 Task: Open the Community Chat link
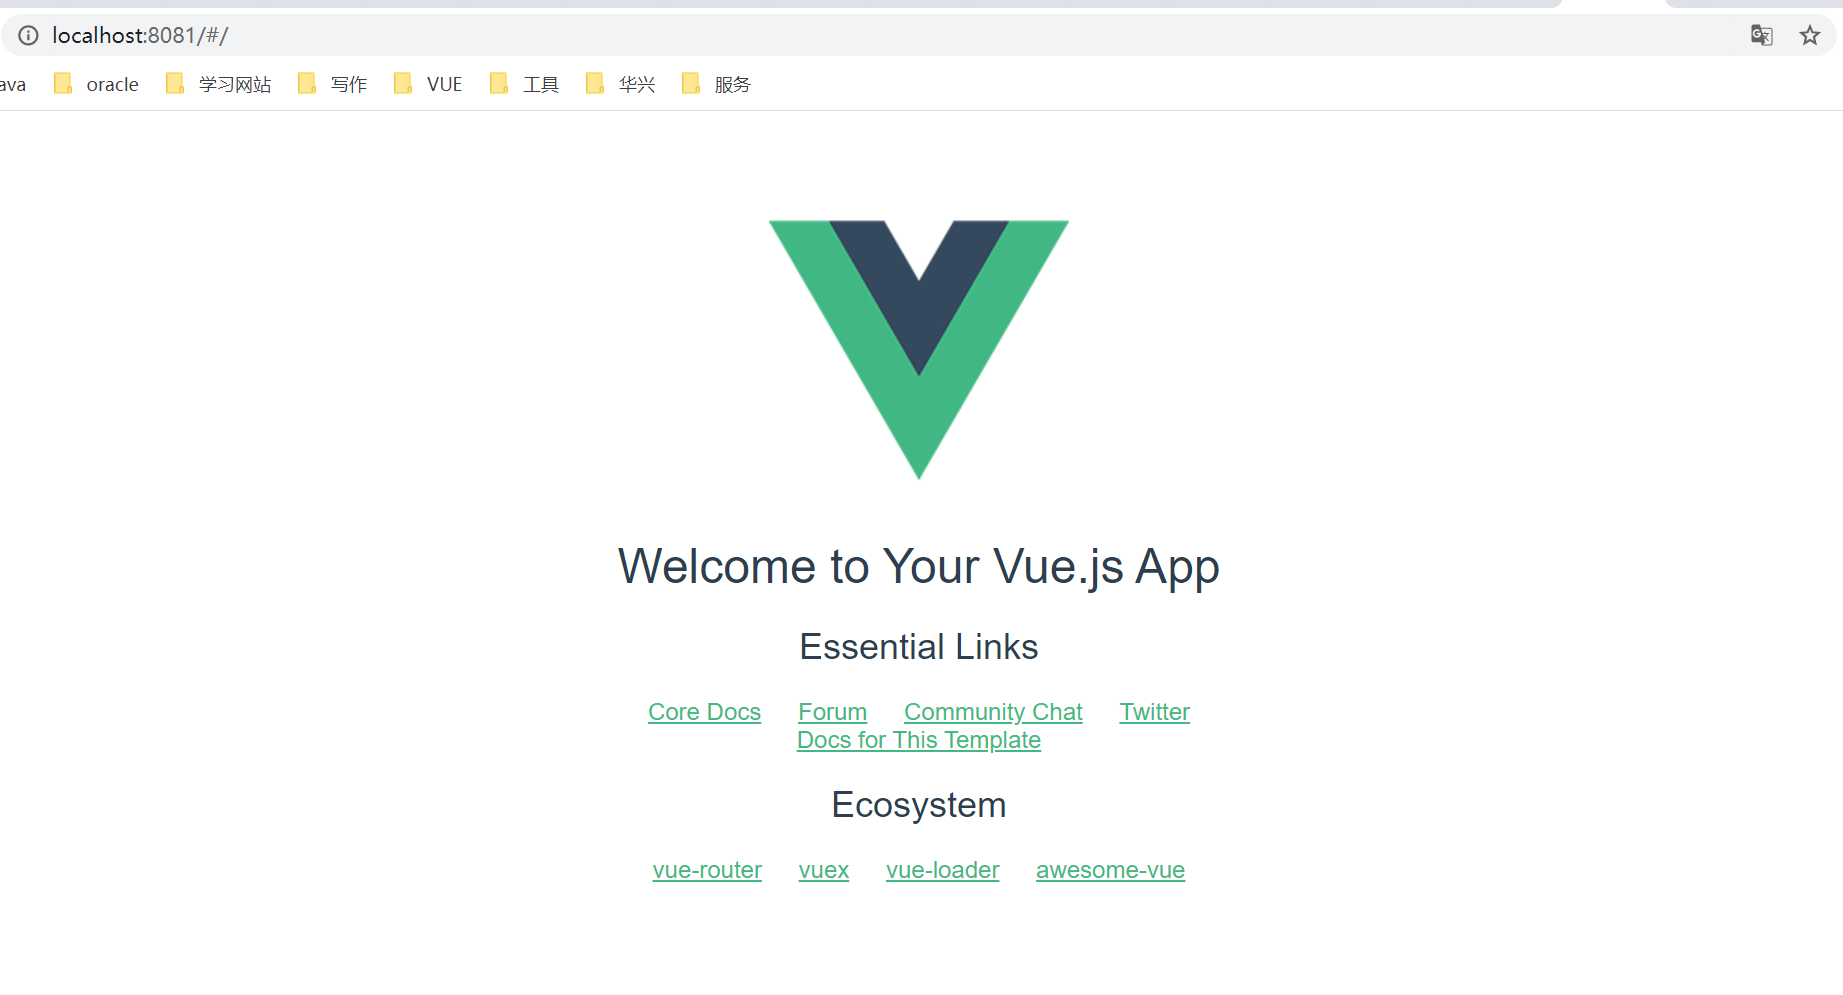coord(993,712)
